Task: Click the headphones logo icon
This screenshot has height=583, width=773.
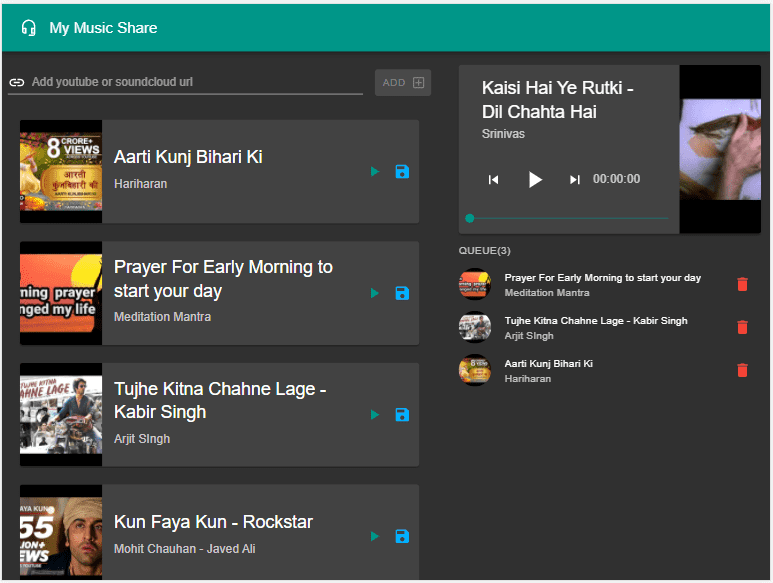Action: tap(29, 28)
